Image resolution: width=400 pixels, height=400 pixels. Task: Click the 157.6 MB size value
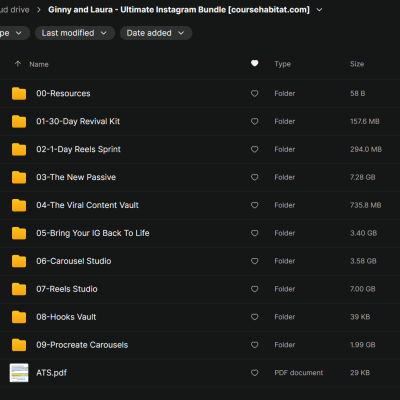[x=365, y=122]
